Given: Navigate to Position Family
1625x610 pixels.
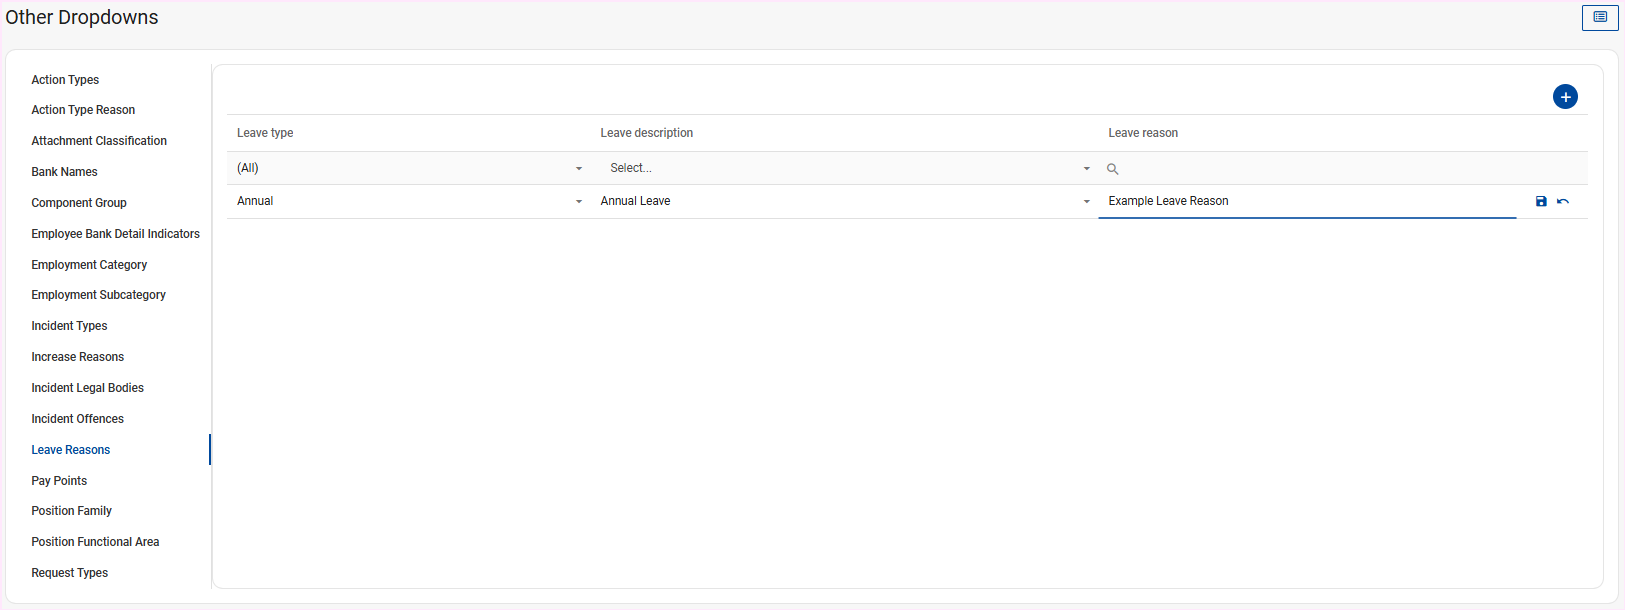Looking at the screenshot, I should pyautogui.click(x=71, y=511).
